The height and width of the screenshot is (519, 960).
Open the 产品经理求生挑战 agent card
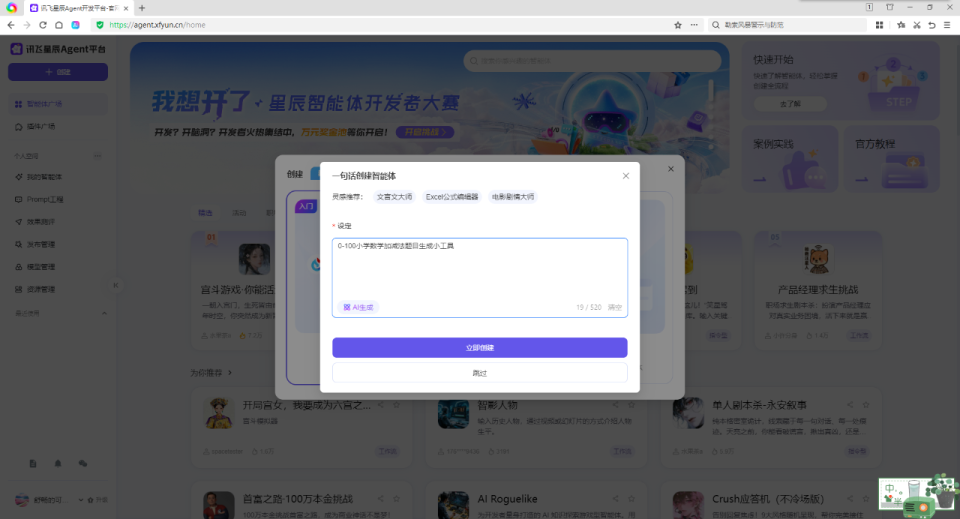click(x=817, y=288)
